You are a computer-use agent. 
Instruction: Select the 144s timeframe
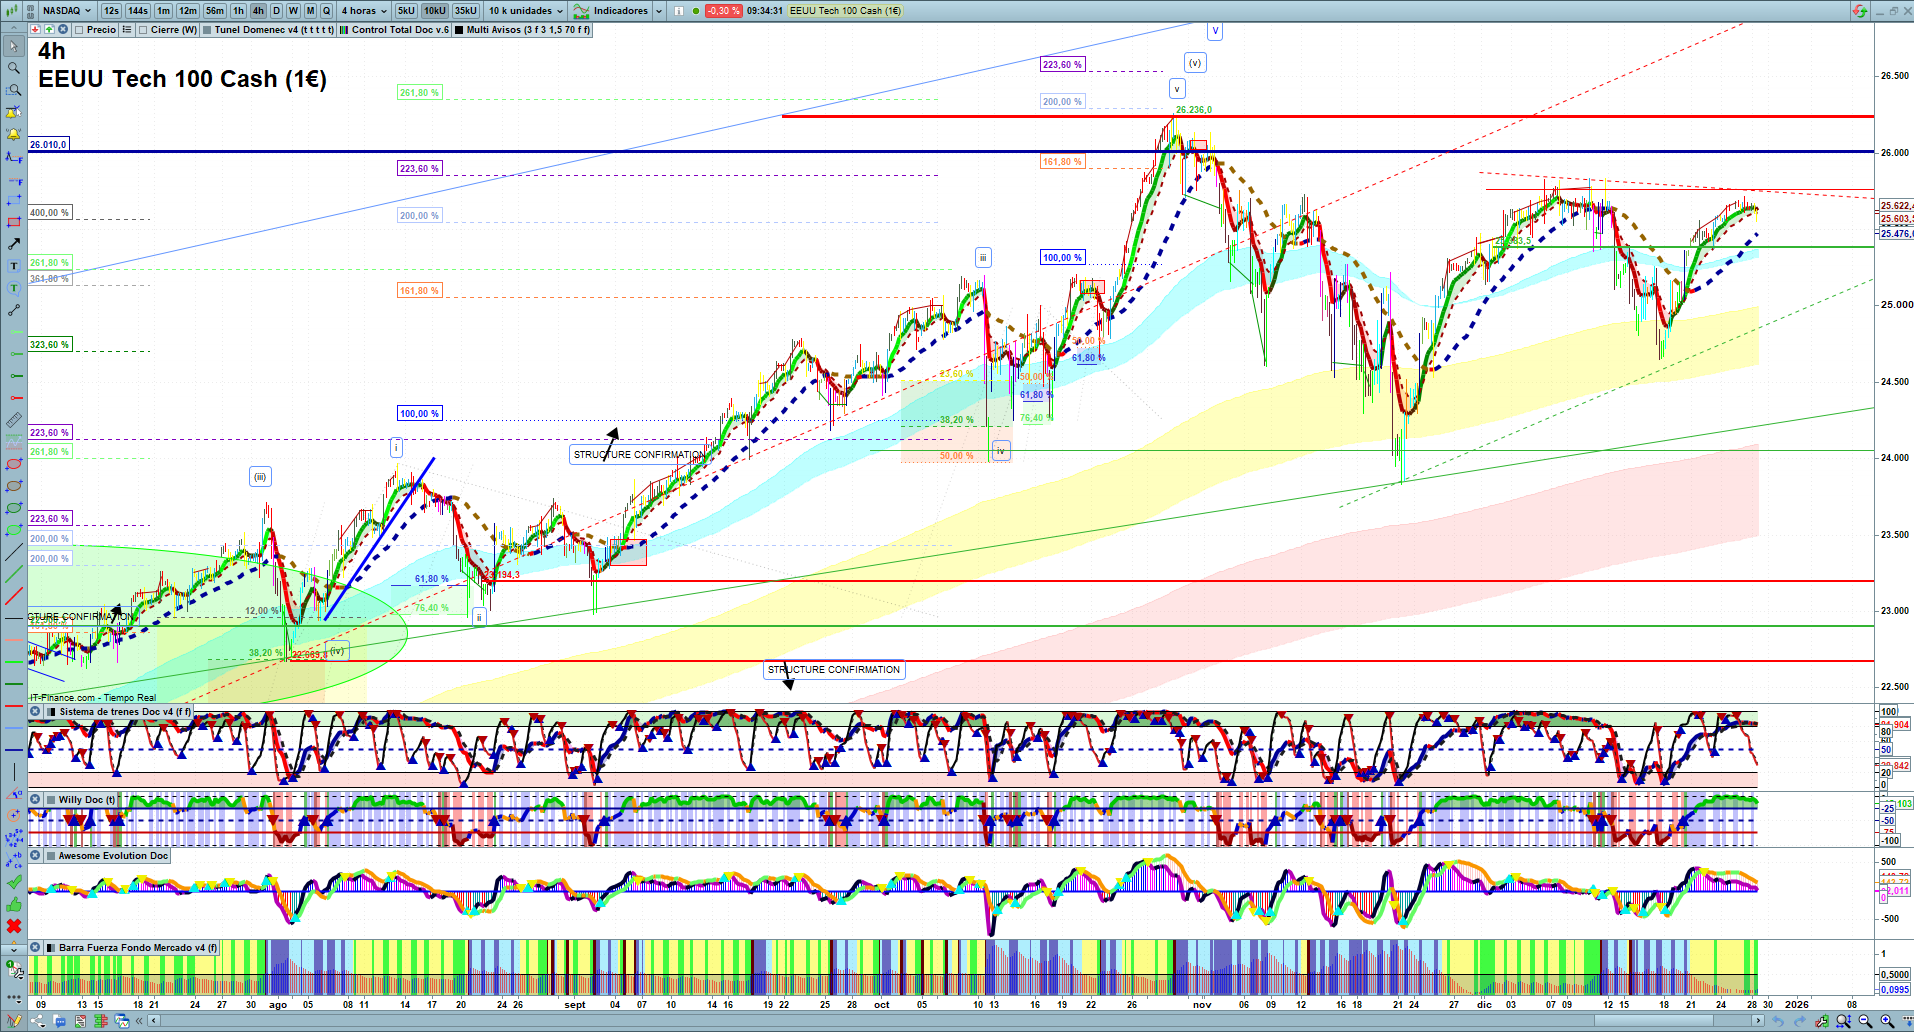point(138,11)
